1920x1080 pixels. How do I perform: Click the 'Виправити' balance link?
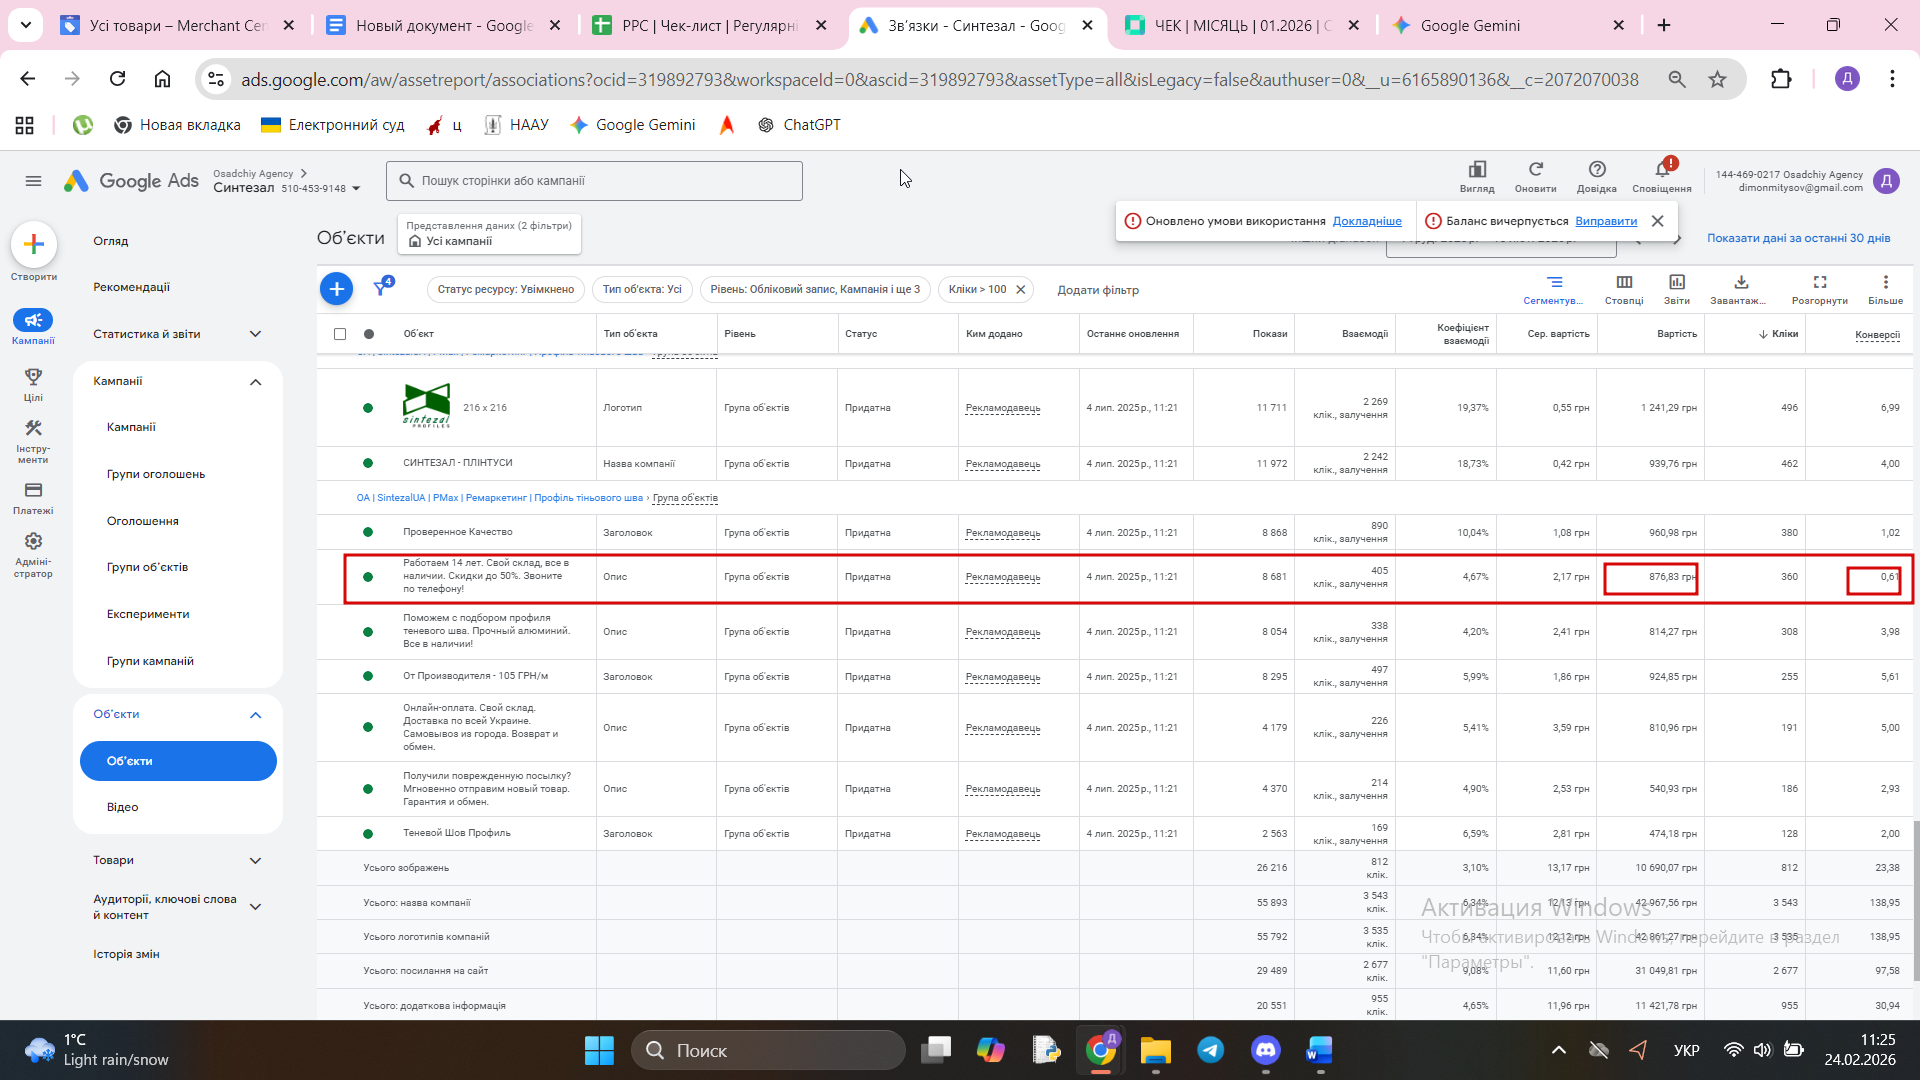[x=1605, y=221]
